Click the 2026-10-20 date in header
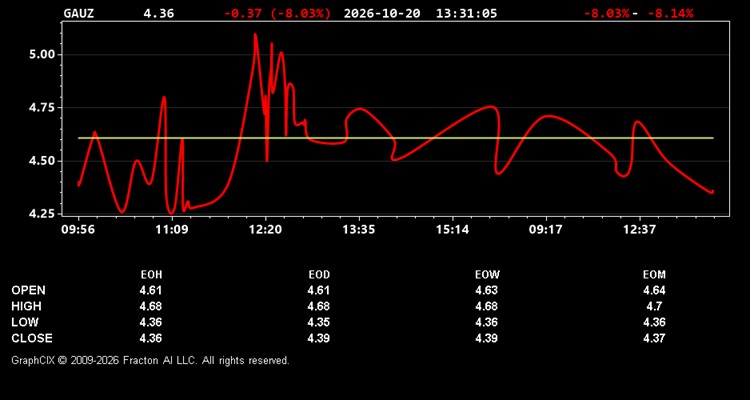 click(x=382, y=13)
